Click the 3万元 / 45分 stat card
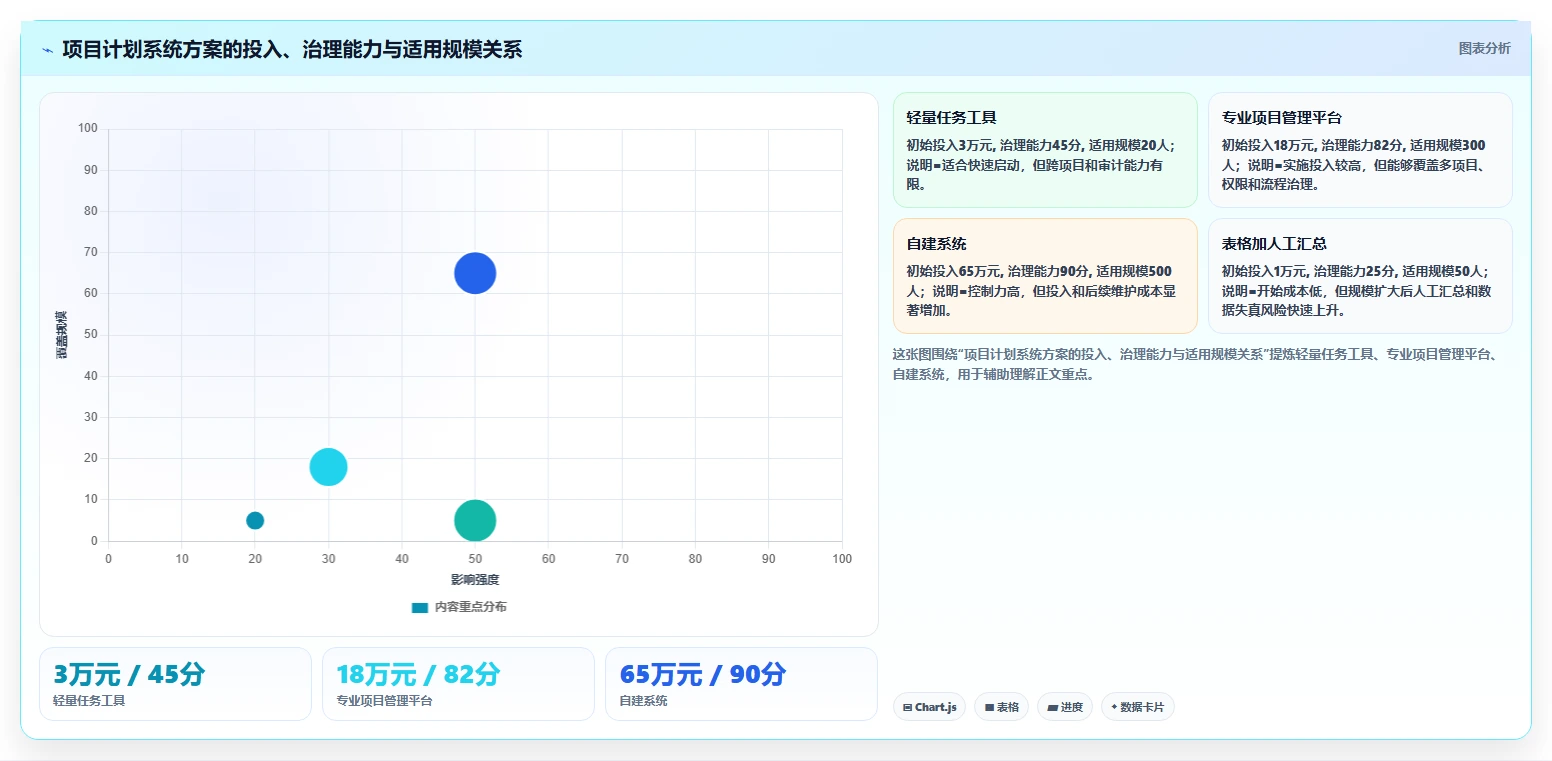This screenshot has width=1552, height=761. point(175,684)
